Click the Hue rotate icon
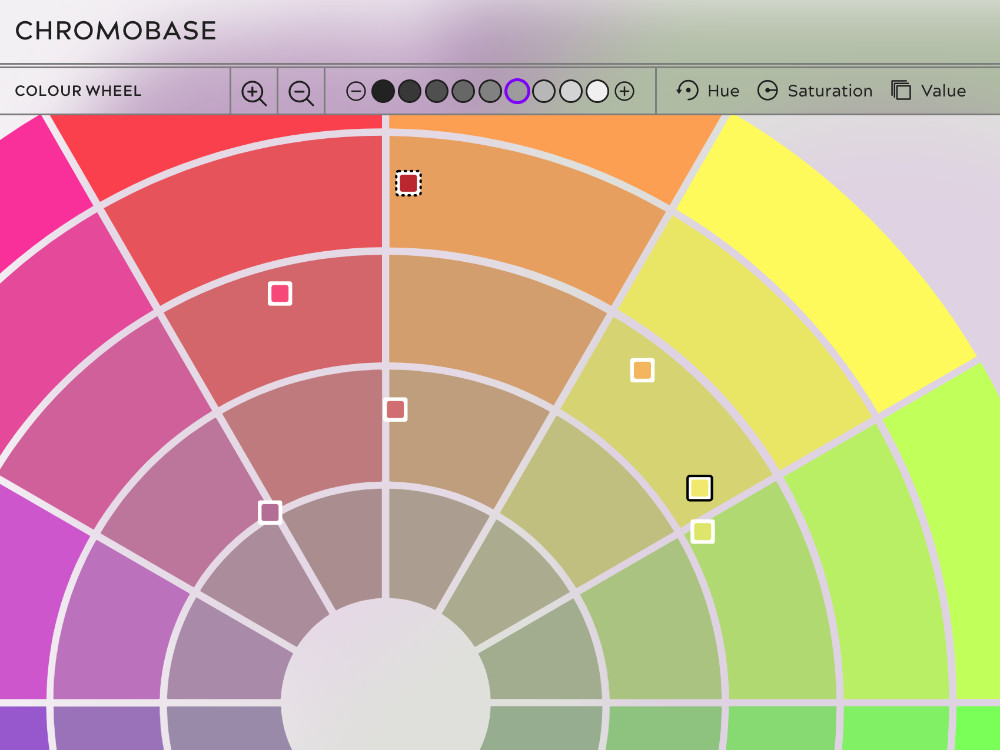The width and height of the screenshot is (1000, 750). 688,91
